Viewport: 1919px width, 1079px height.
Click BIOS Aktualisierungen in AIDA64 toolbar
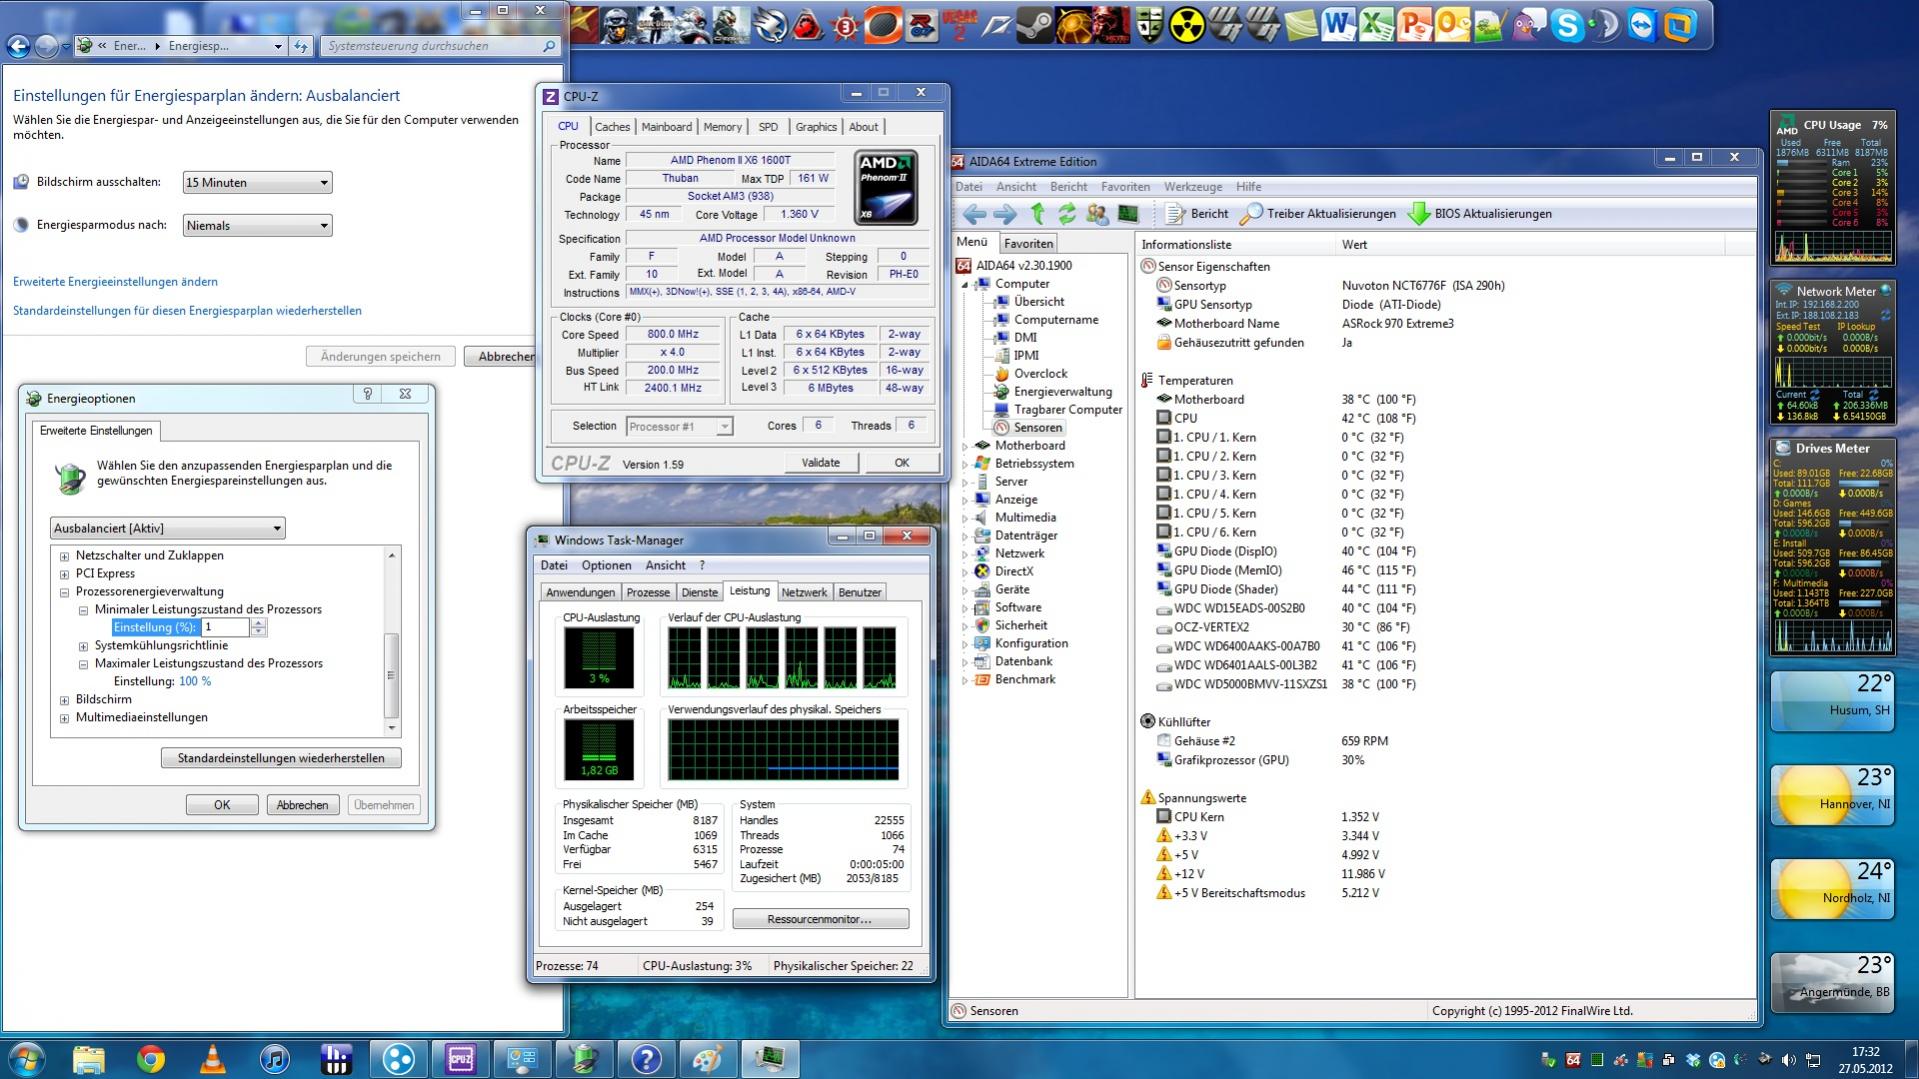coord(1480,214)
